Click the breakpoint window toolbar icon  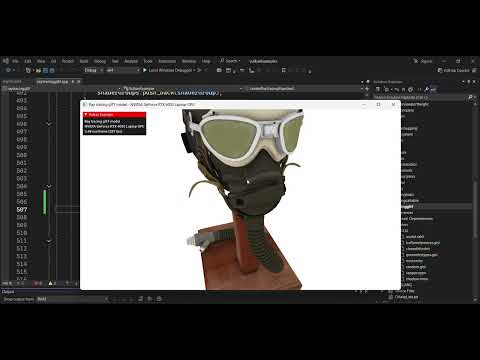click(x=228, y=70)
